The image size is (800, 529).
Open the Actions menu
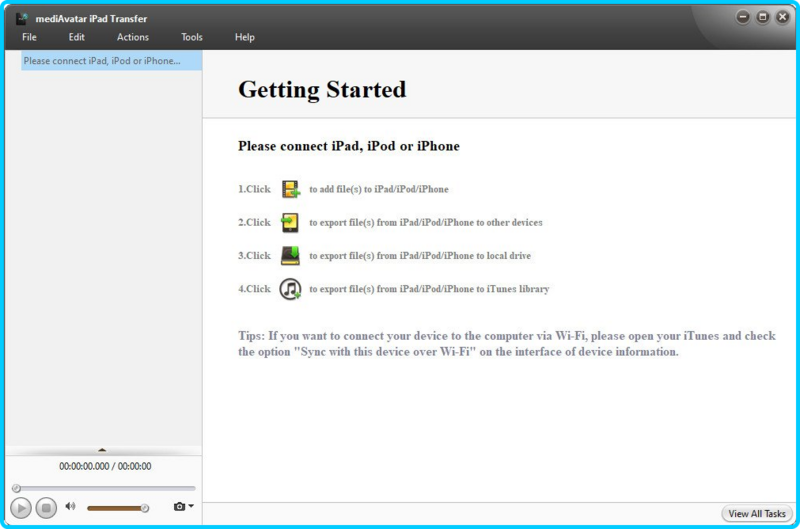click(133, 37)
